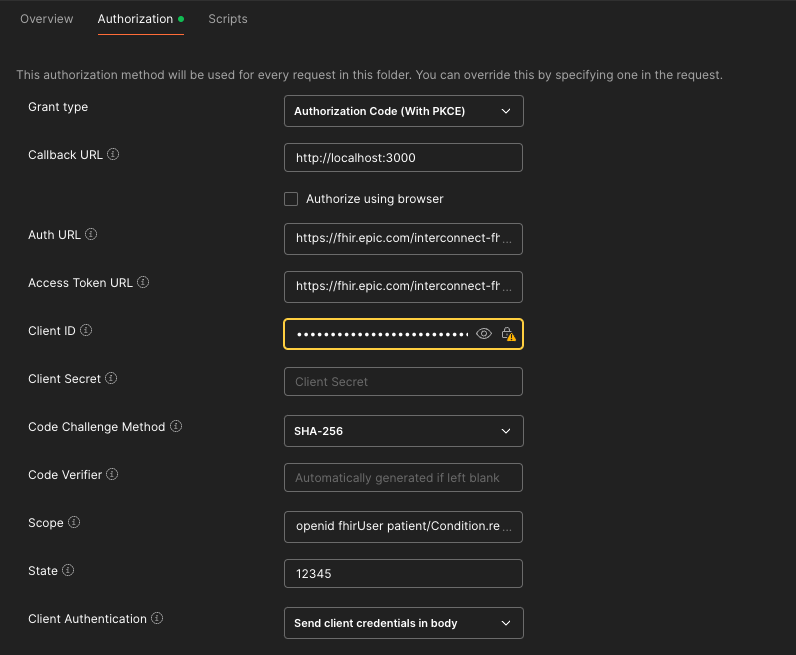Click the Client Authentication label

click(87, 619)
